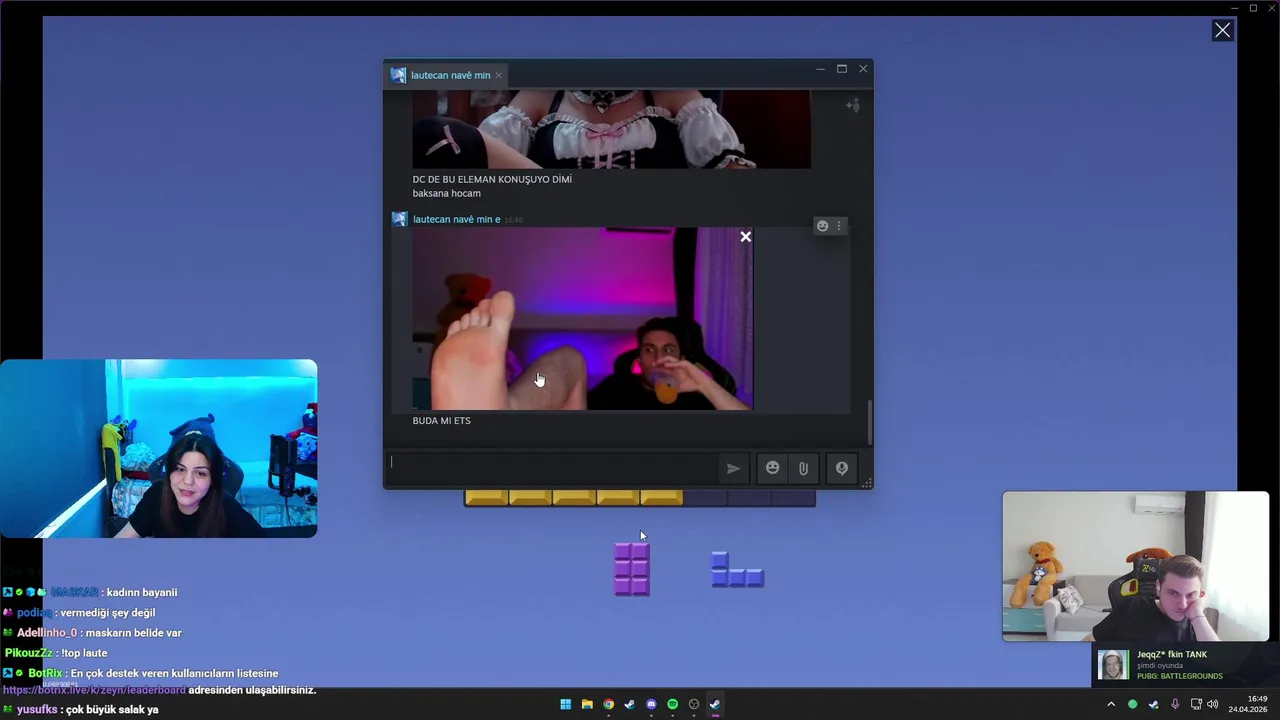Screen dimensions: 1280x720
Task: Add a friend to chat icon
Action: pyautogui.click(x=852, y=105)
